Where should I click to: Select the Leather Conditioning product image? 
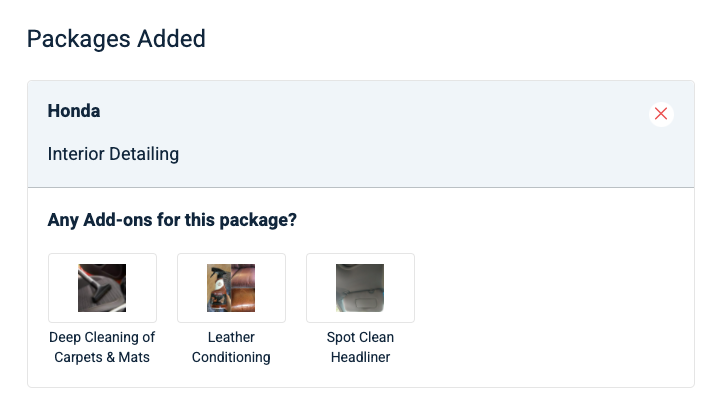pos(231,288)
